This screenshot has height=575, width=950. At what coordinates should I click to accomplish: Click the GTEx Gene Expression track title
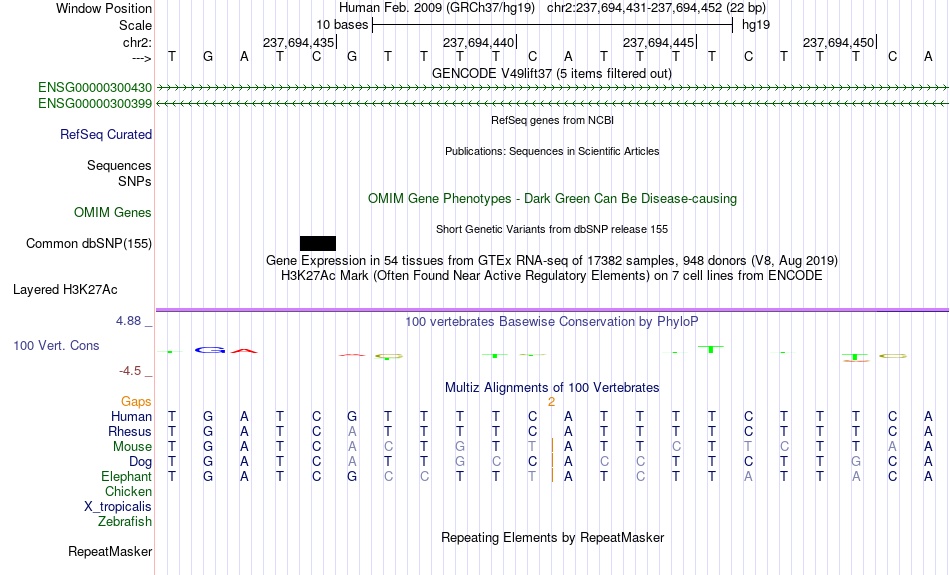click(552, 261)
